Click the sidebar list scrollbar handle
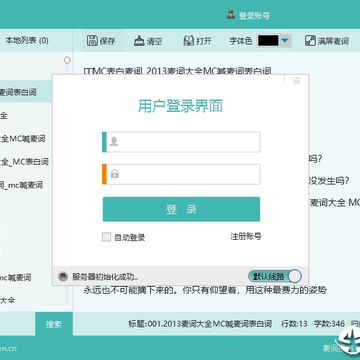The image size is (360, 360). 67,60
